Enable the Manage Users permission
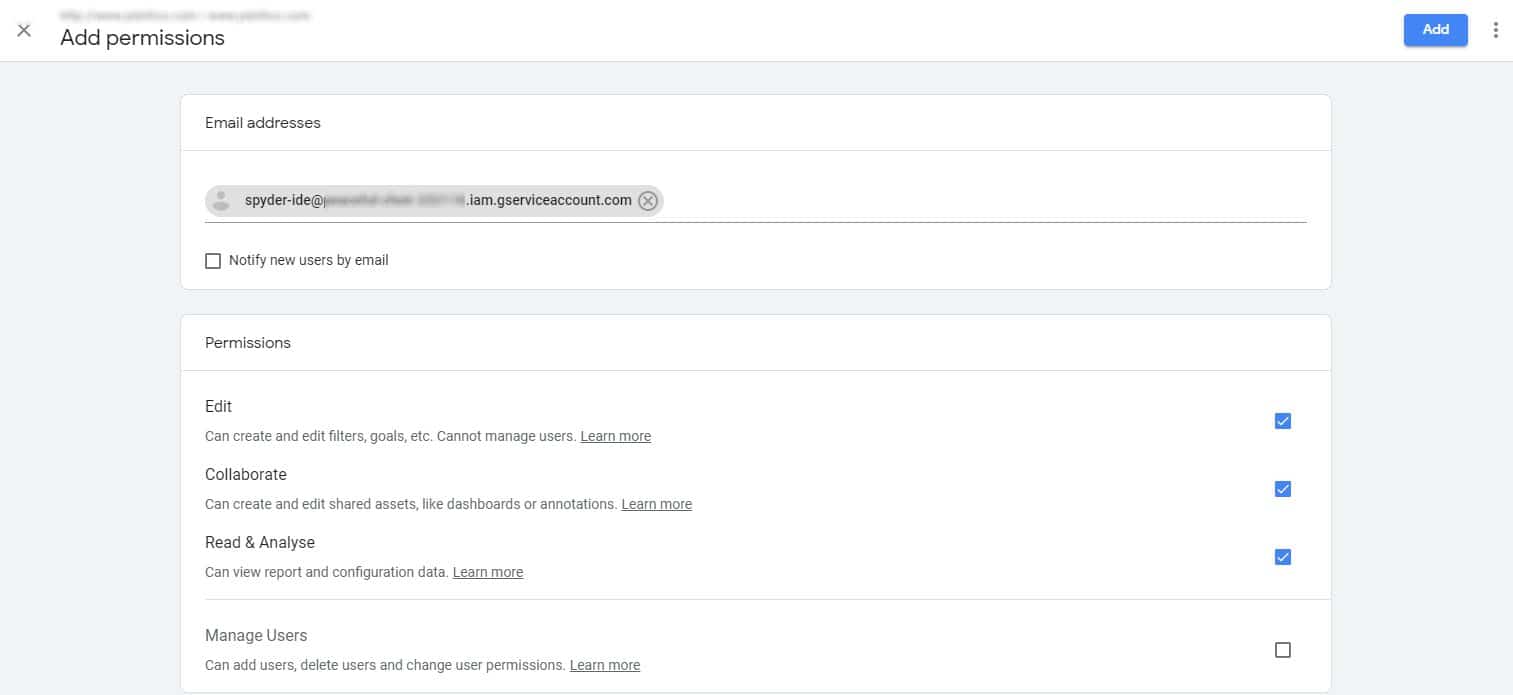Image resolution: width=1513 pixels, height=695 pixels. (x=1282, y=649)
